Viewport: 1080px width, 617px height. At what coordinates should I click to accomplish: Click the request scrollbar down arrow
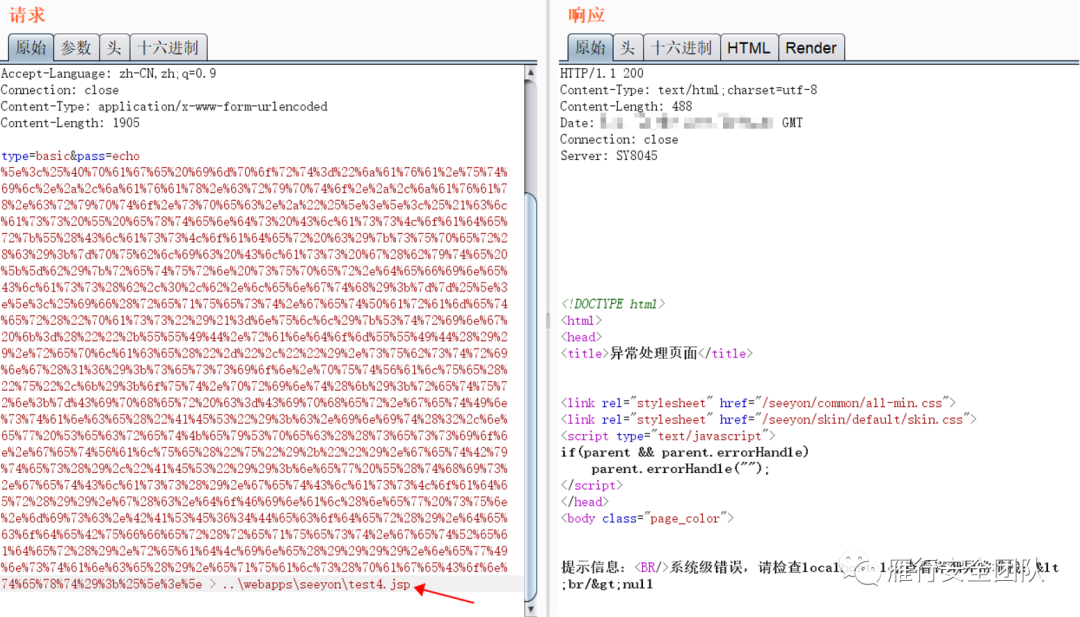tap(530, 609)
